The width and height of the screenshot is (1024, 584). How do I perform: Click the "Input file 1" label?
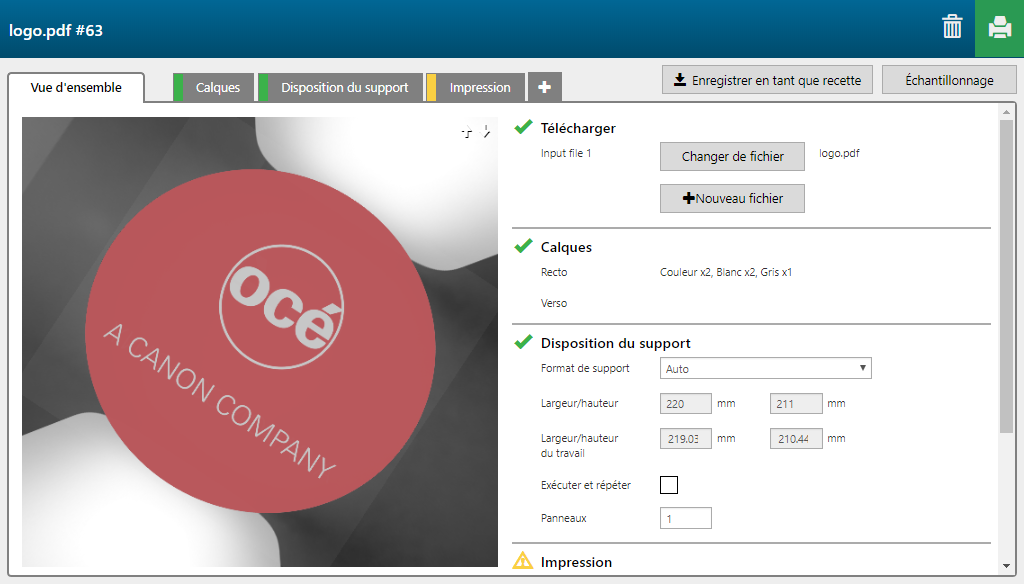(x=566, y=154)
